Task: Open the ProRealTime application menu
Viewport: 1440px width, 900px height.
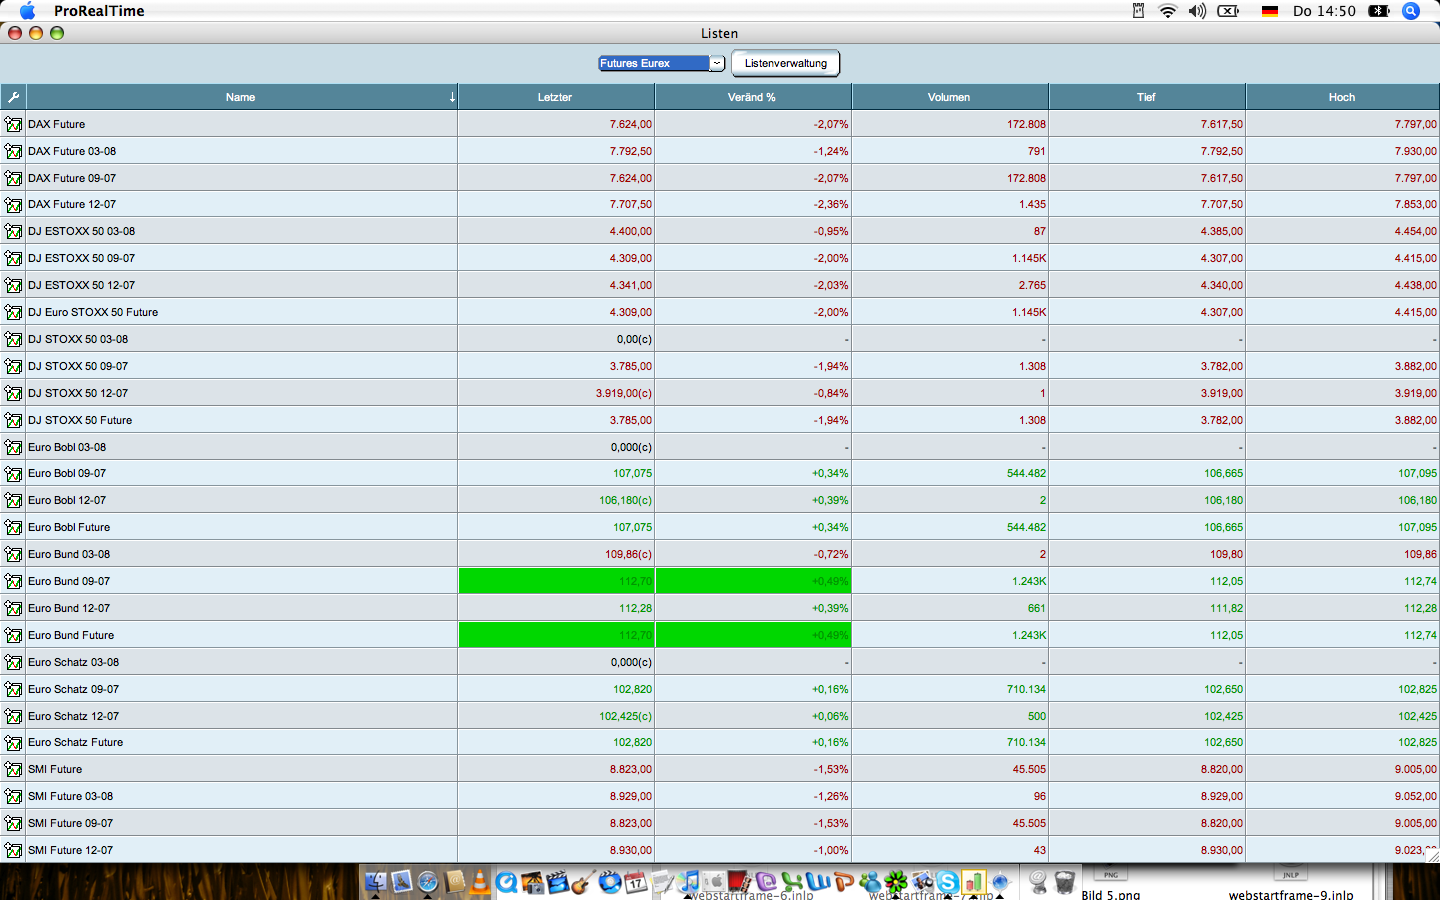Action: [99, 11]
